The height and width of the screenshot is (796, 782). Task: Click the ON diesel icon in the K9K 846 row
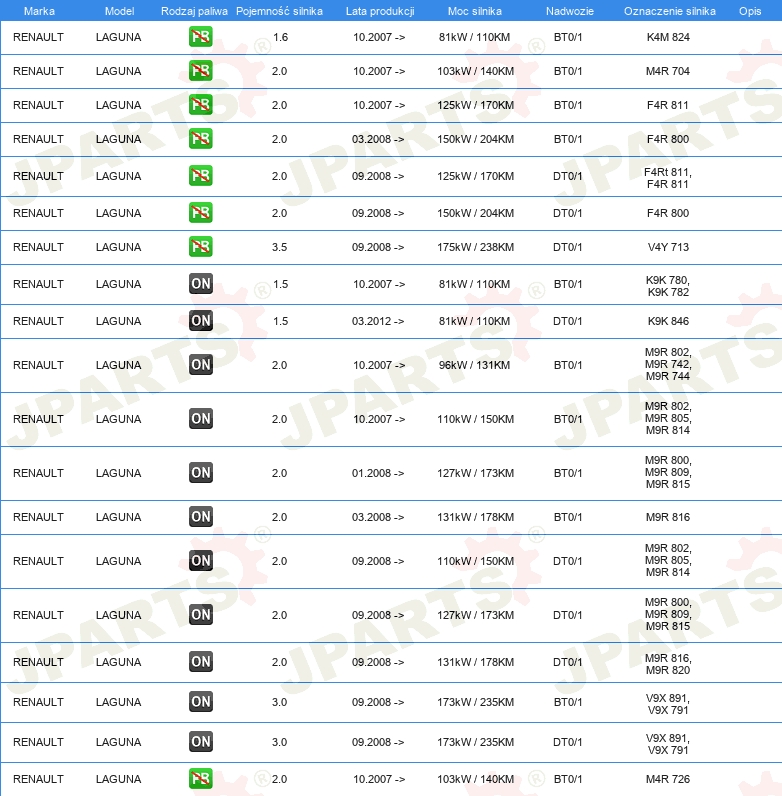tap(201, 321)
